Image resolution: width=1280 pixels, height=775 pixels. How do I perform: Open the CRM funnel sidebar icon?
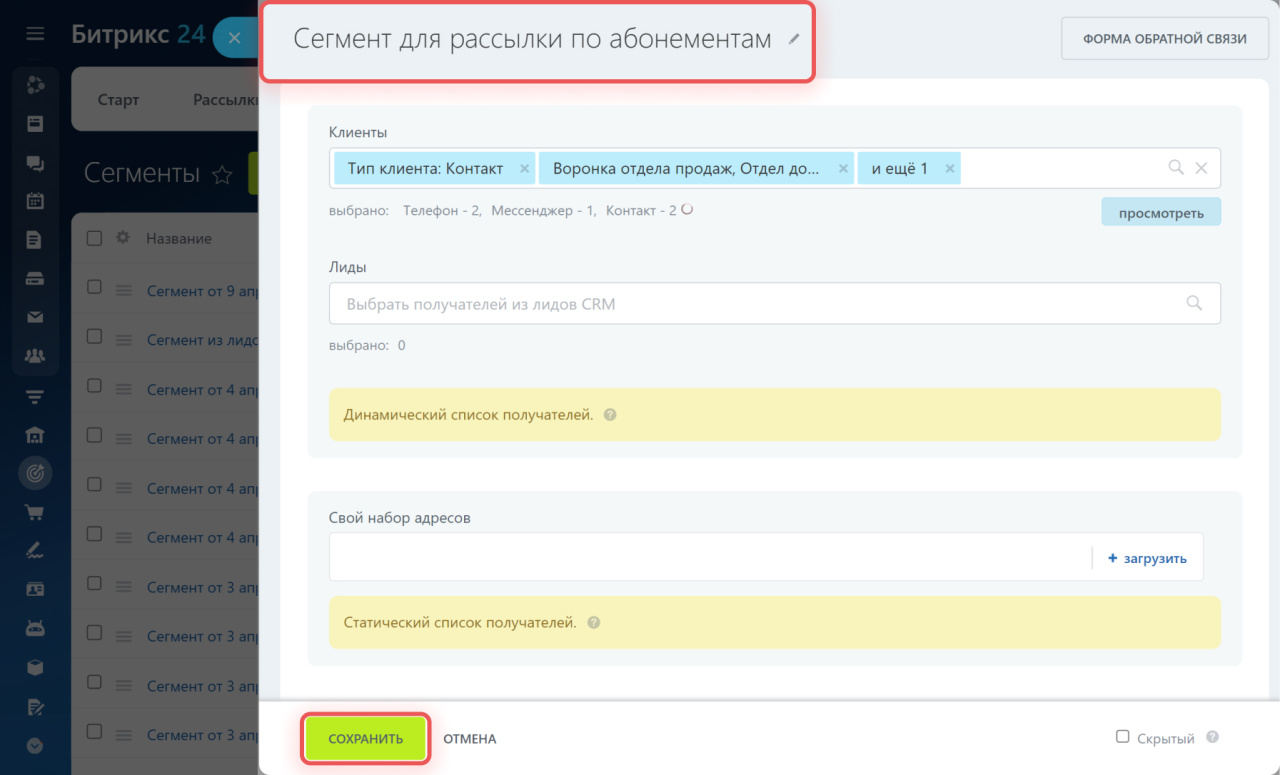coord(35,397)
